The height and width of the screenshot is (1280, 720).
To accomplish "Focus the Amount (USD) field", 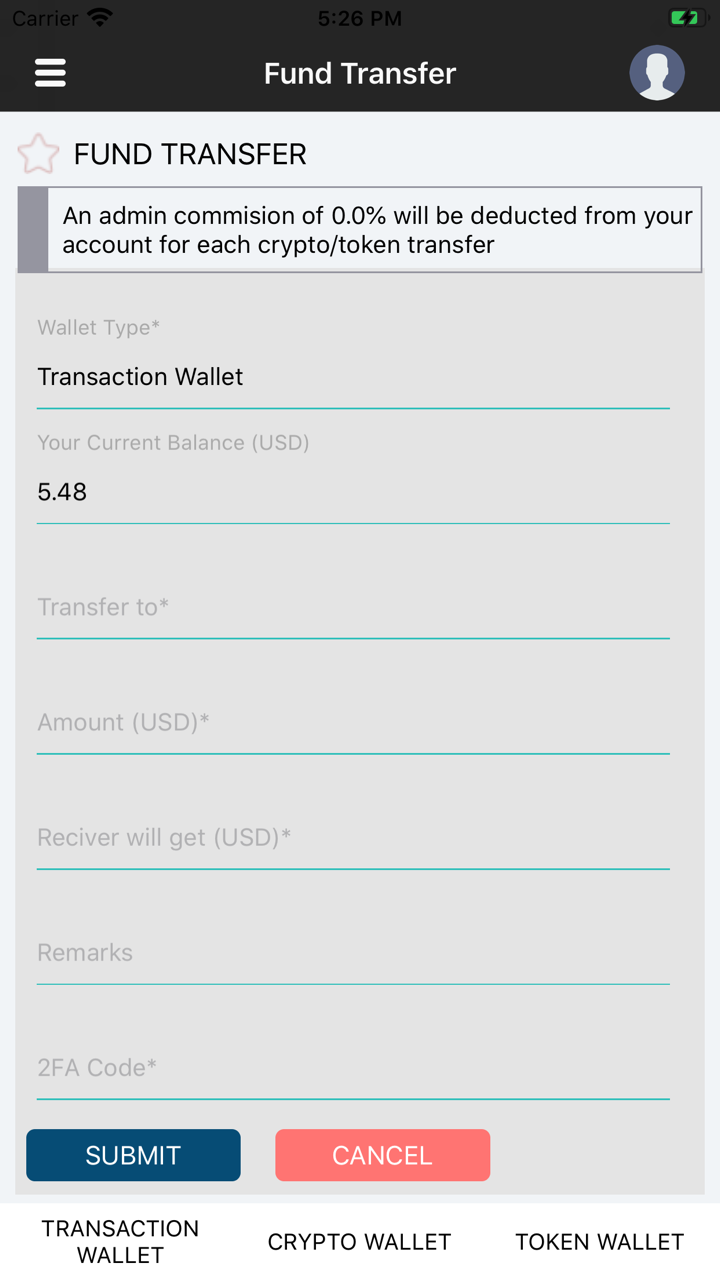I will click(x=352, y=722).
